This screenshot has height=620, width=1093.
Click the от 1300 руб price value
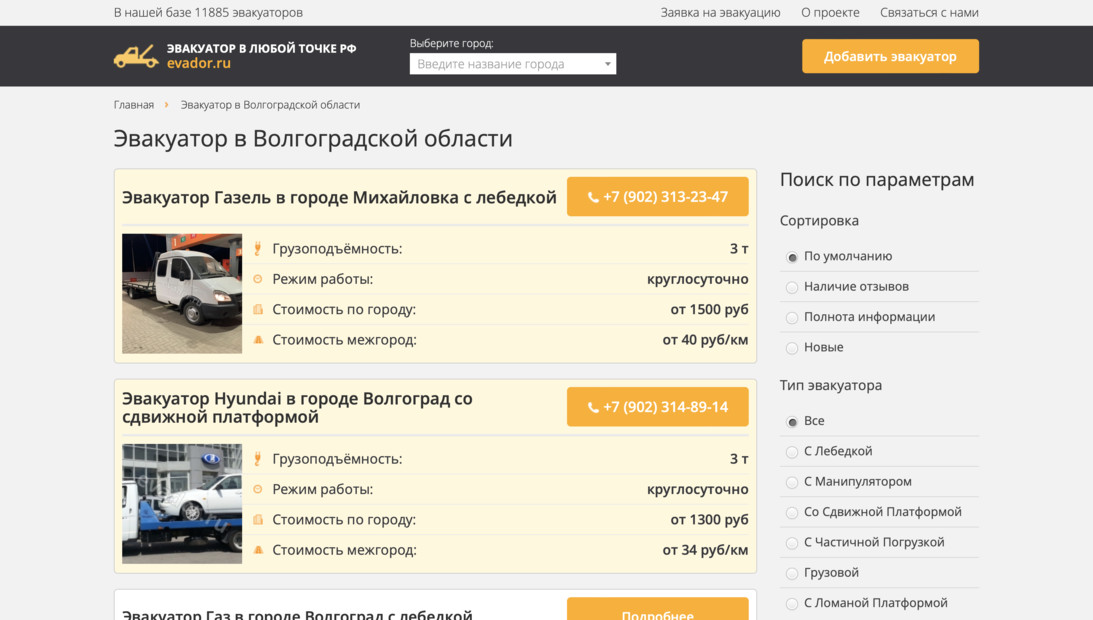[x=709, y=520]
